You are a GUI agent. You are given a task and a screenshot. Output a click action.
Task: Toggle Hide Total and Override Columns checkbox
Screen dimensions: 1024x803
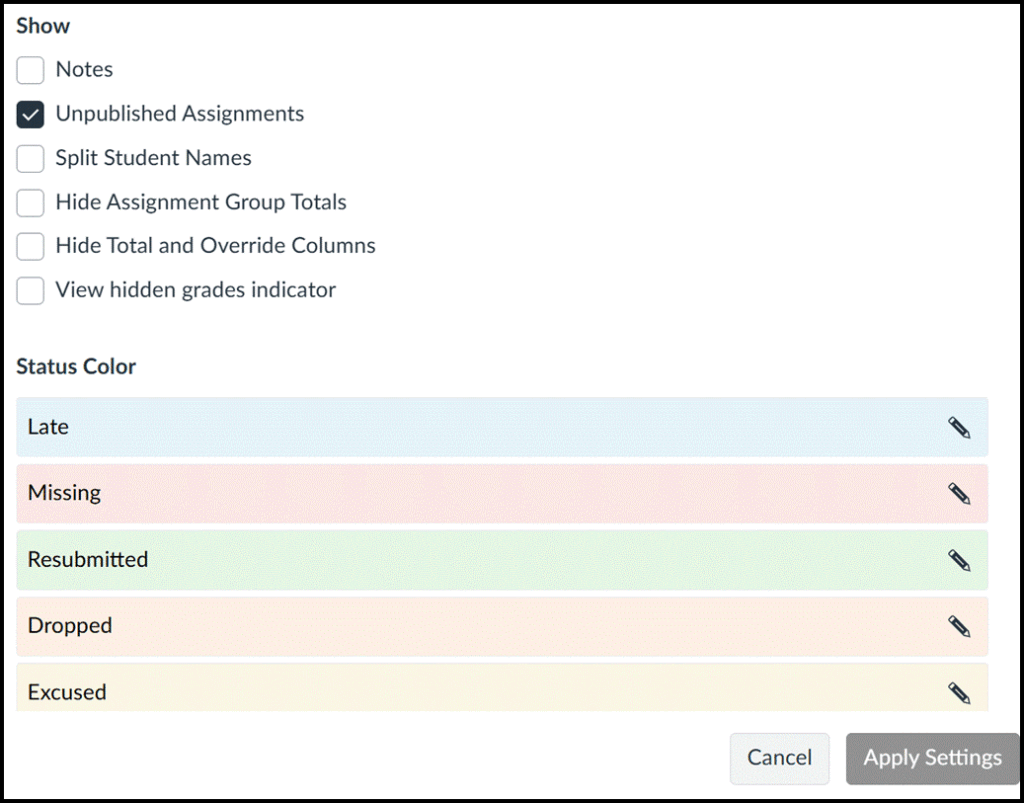point(31,246)
